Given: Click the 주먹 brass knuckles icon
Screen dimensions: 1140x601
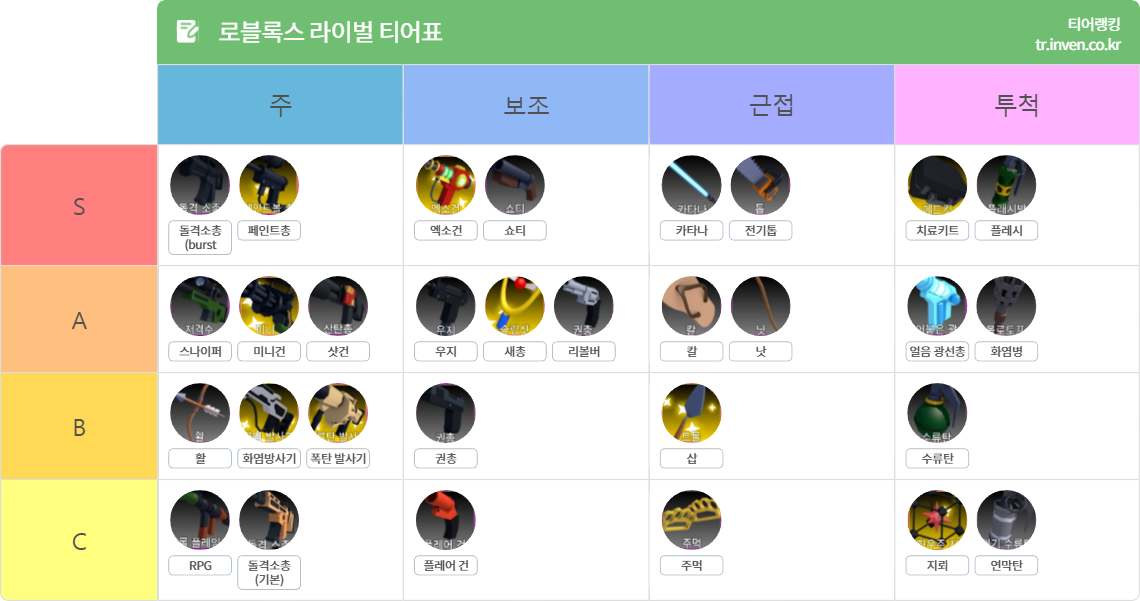Looking at the screenshot, I should click(691, 520).
